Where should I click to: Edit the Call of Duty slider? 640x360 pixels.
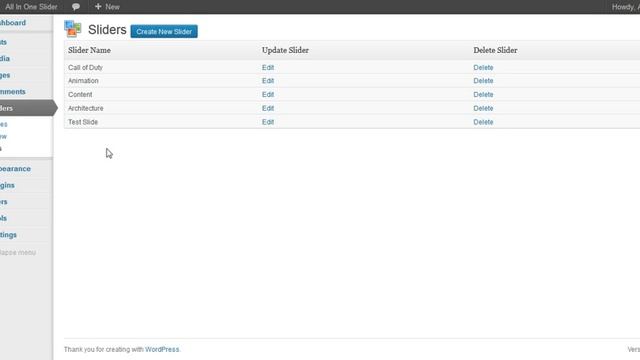268,67
